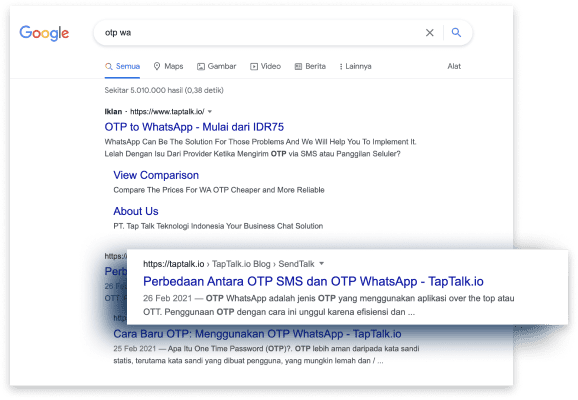Click the 'https://taptalk.io' breadcrumb in highlighted result
The height and width of the screenshot is (400, 578).
(x=174, y=264)
